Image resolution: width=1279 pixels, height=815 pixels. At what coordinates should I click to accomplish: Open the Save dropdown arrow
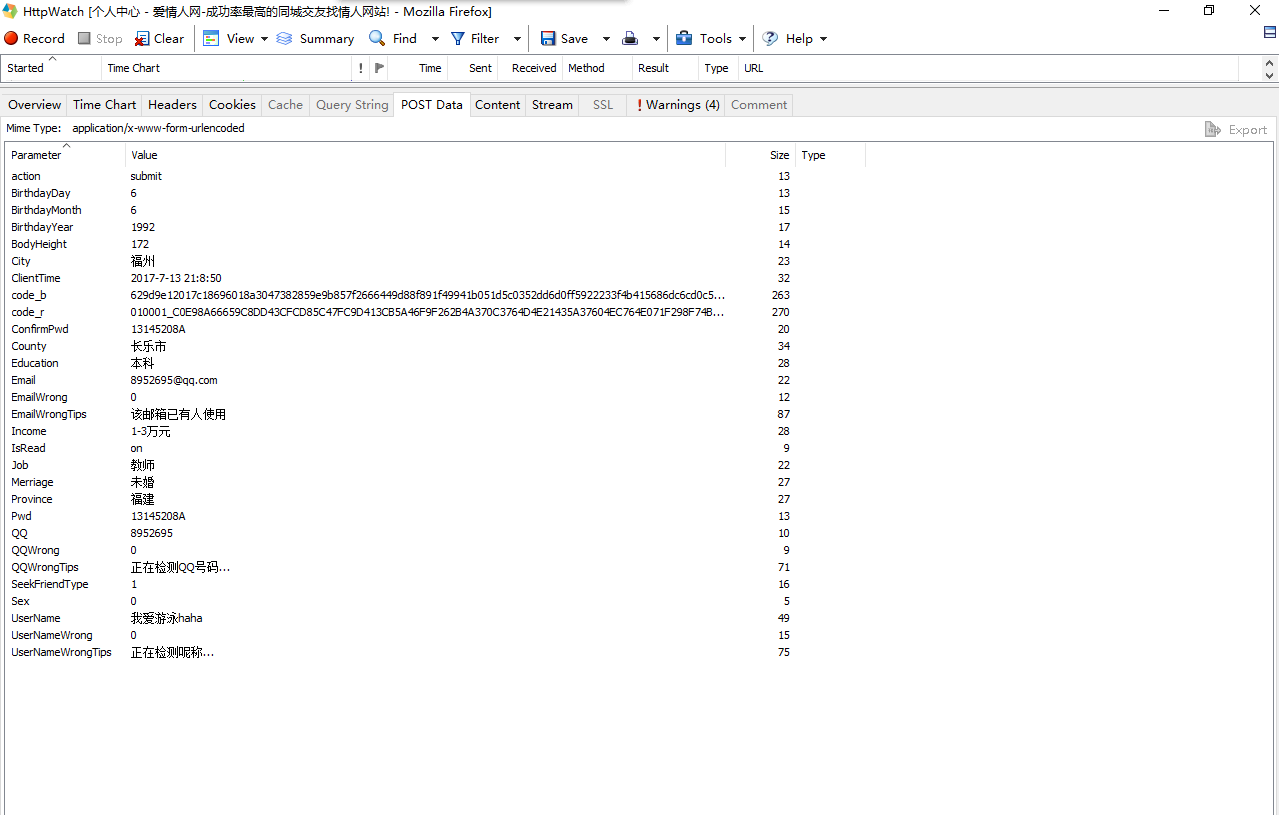click(x=605, y=39)
